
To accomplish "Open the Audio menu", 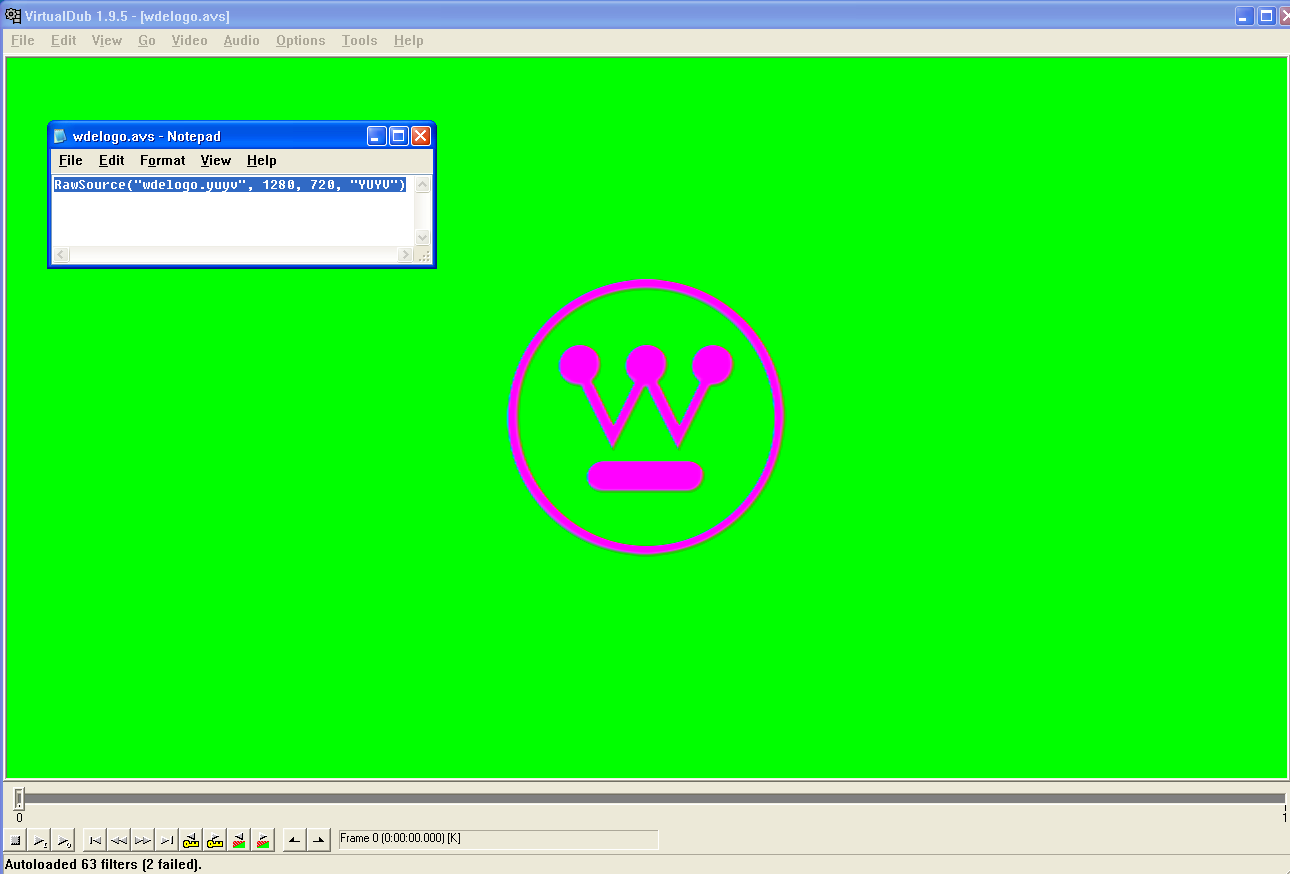I will (242, 40).
